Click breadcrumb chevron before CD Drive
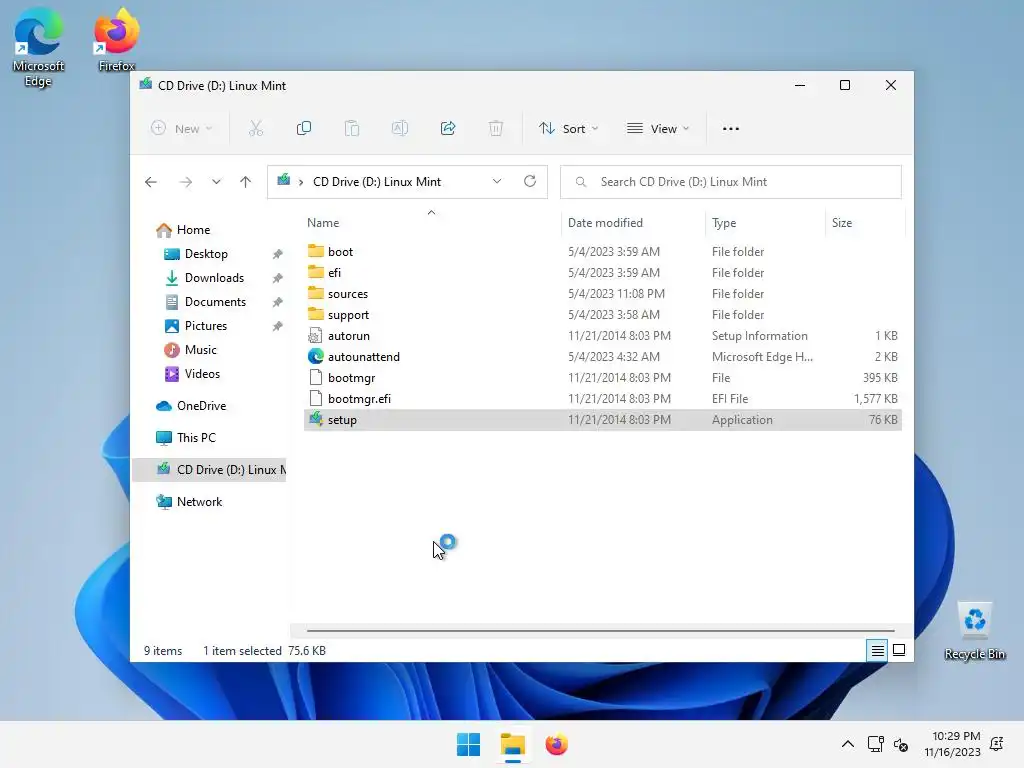The height and width of the screenshot is (768, 1024). [x=301, y=182]
